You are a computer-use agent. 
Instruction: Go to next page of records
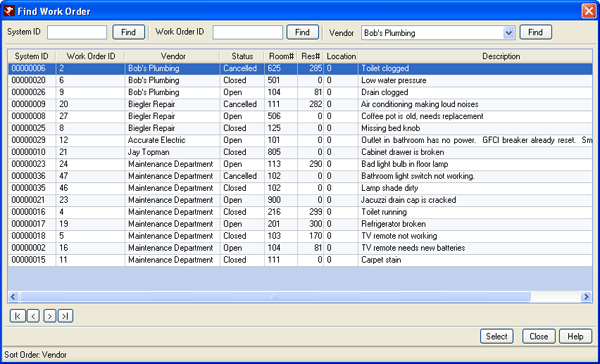click(50, 316)
